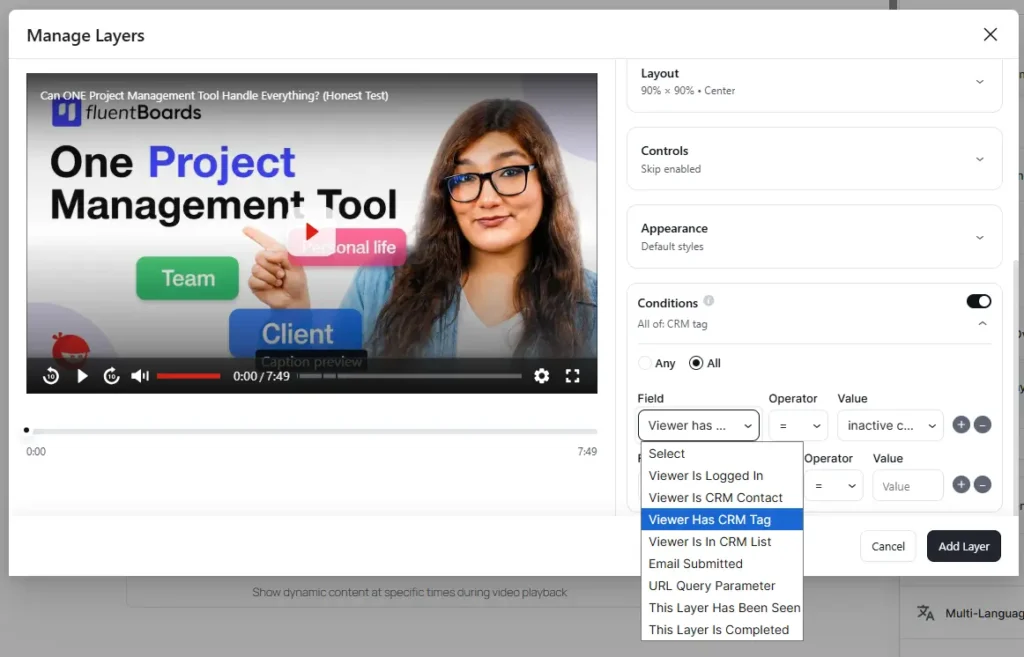Play the video from control bar
This screenshot has width=1024, height=657.
pos(82,376)
